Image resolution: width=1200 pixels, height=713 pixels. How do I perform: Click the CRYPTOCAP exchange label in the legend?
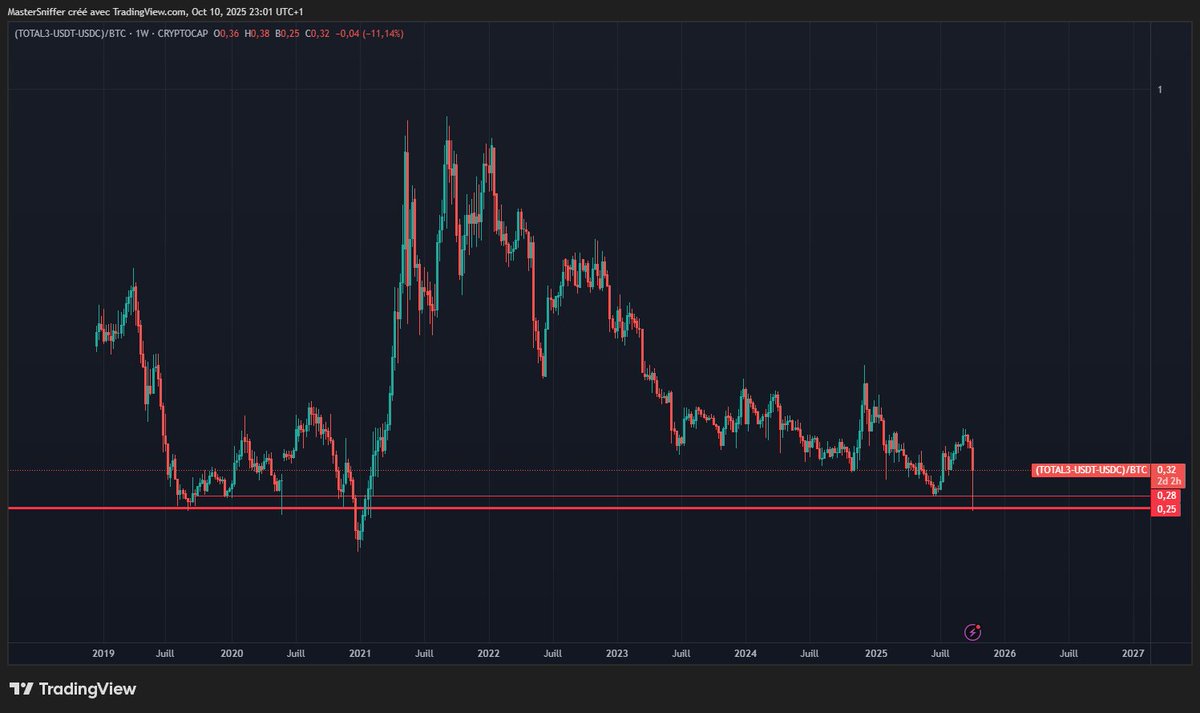point(181,33)
